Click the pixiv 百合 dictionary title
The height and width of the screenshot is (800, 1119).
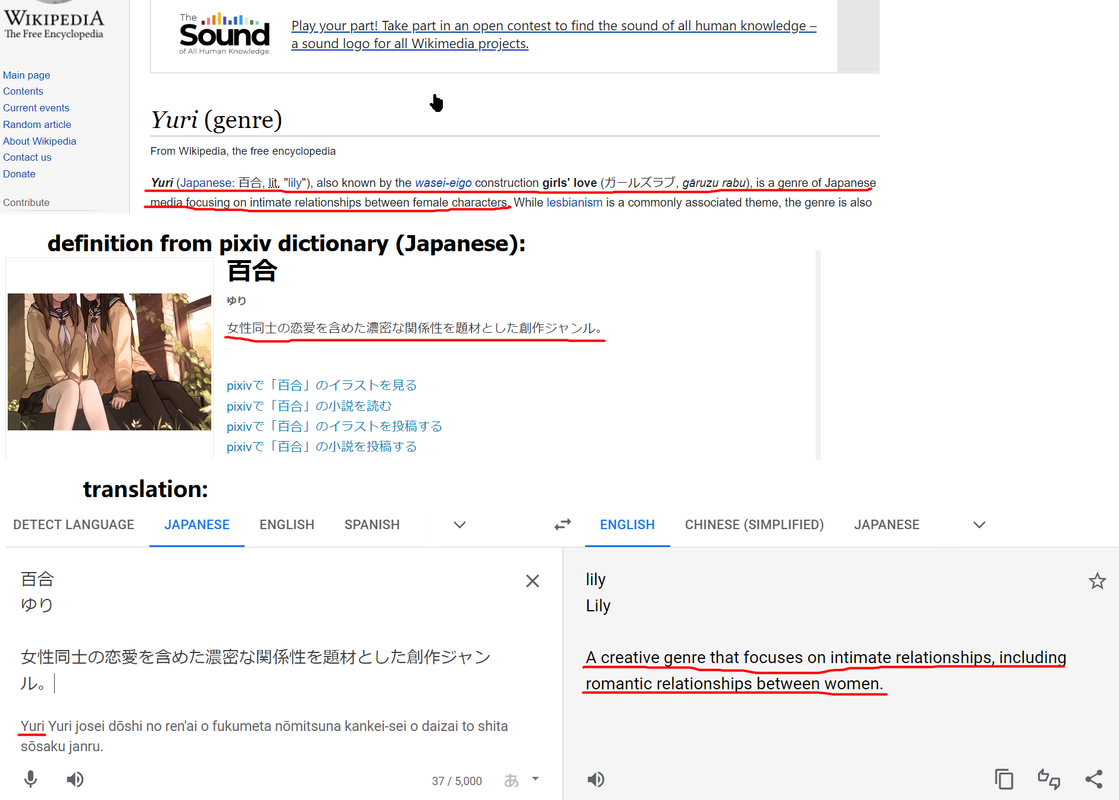coord(252,271)
